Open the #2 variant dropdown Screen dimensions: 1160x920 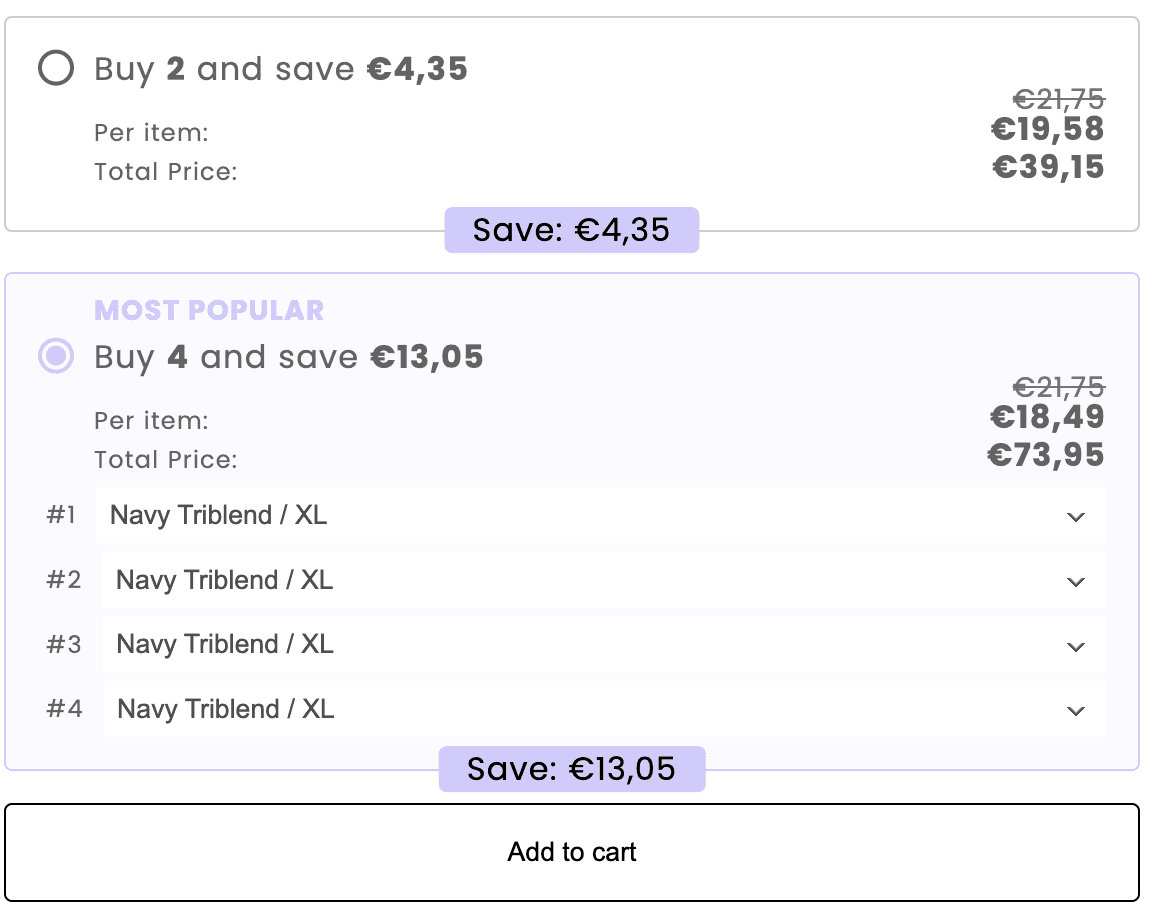[603, 580]
